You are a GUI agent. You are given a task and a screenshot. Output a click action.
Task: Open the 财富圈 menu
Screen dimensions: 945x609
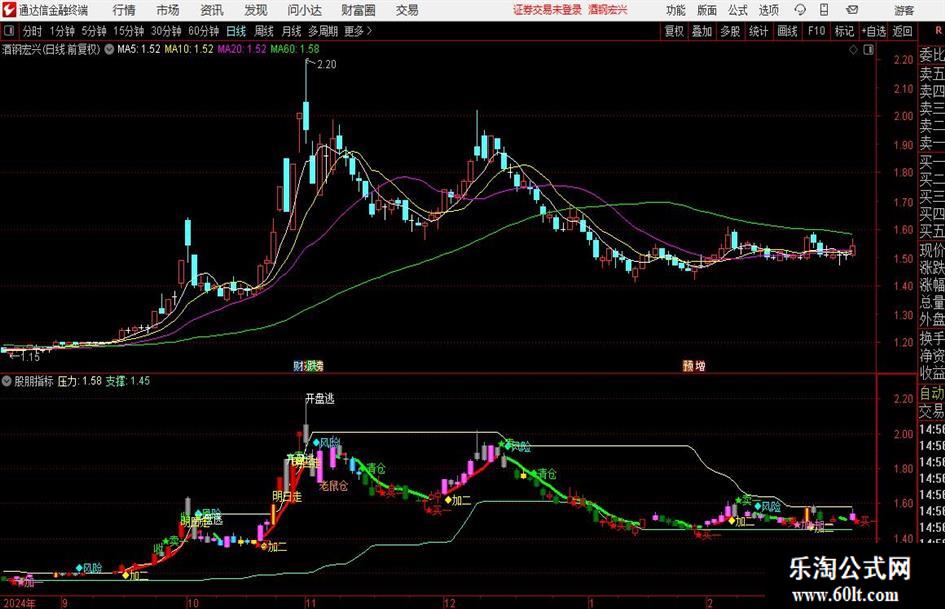[358, 10]
